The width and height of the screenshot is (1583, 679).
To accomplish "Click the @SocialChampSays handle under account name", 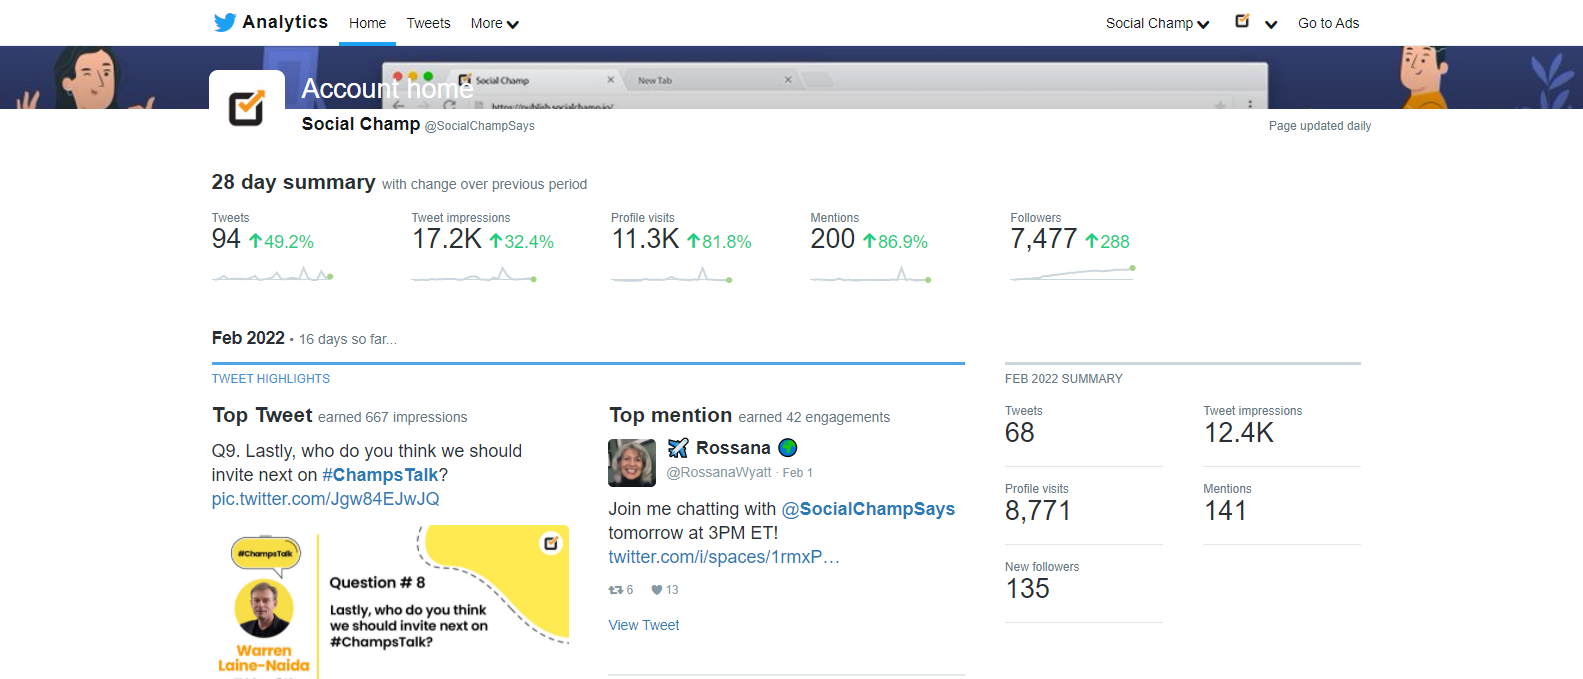I will 480,126.
